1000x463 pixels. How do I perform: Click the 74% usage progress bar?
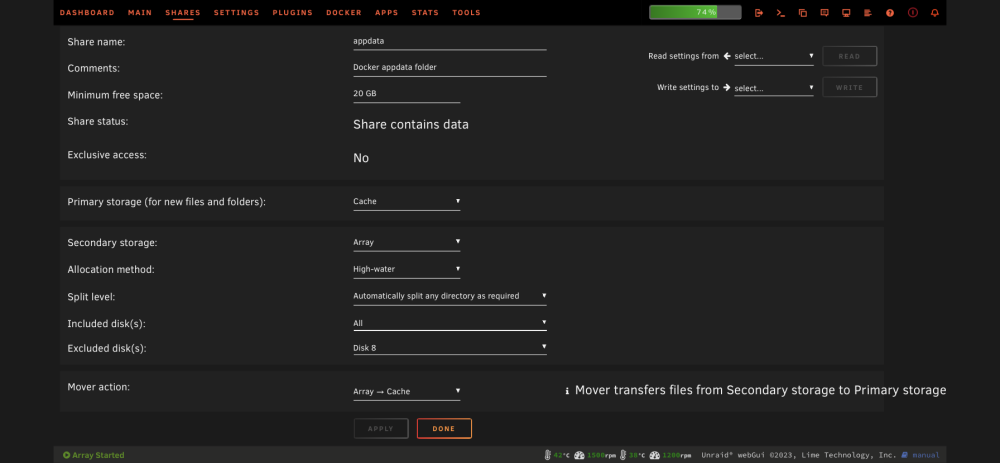tap(695, 12)
